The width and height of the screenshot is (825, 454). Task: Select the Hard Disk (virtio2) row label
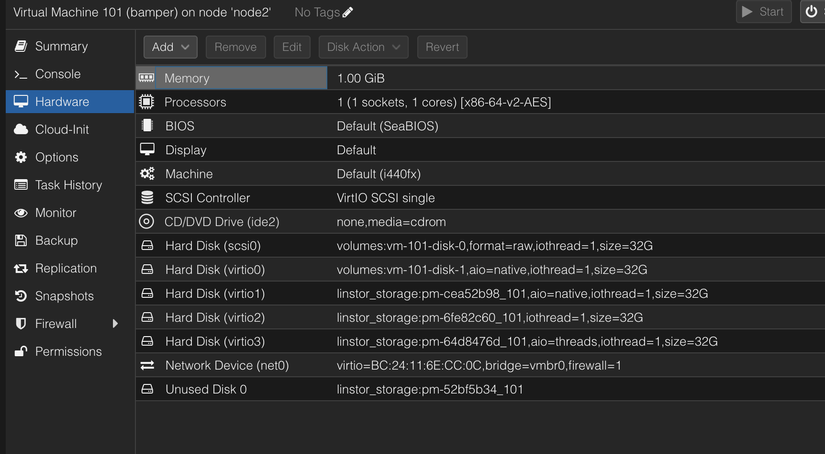(x=215, y=318)
